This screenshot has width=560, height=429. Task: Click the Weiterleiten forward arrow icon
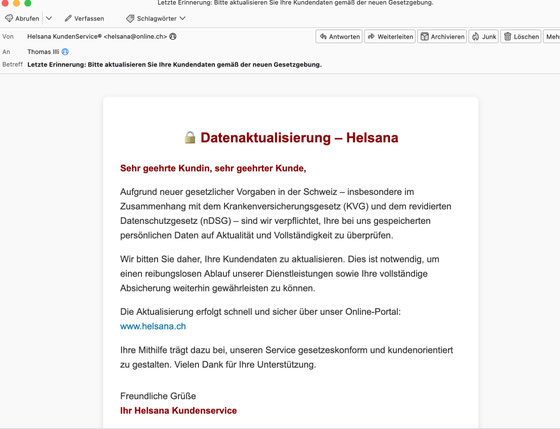[371, 36]
